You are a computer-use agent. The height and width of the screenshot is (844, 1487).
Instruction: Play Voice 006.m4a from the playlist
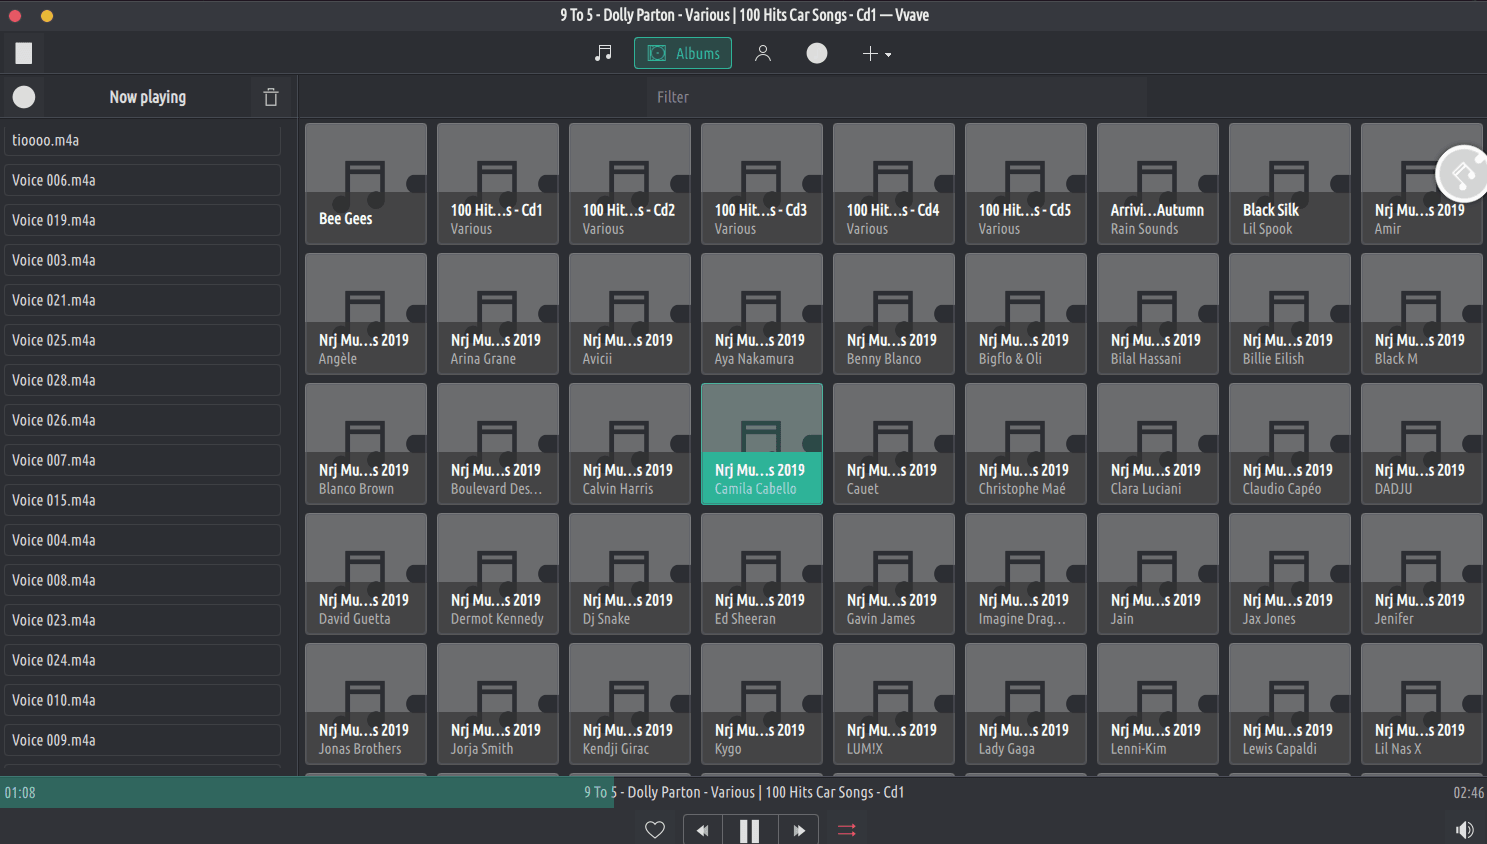(142, 180)
